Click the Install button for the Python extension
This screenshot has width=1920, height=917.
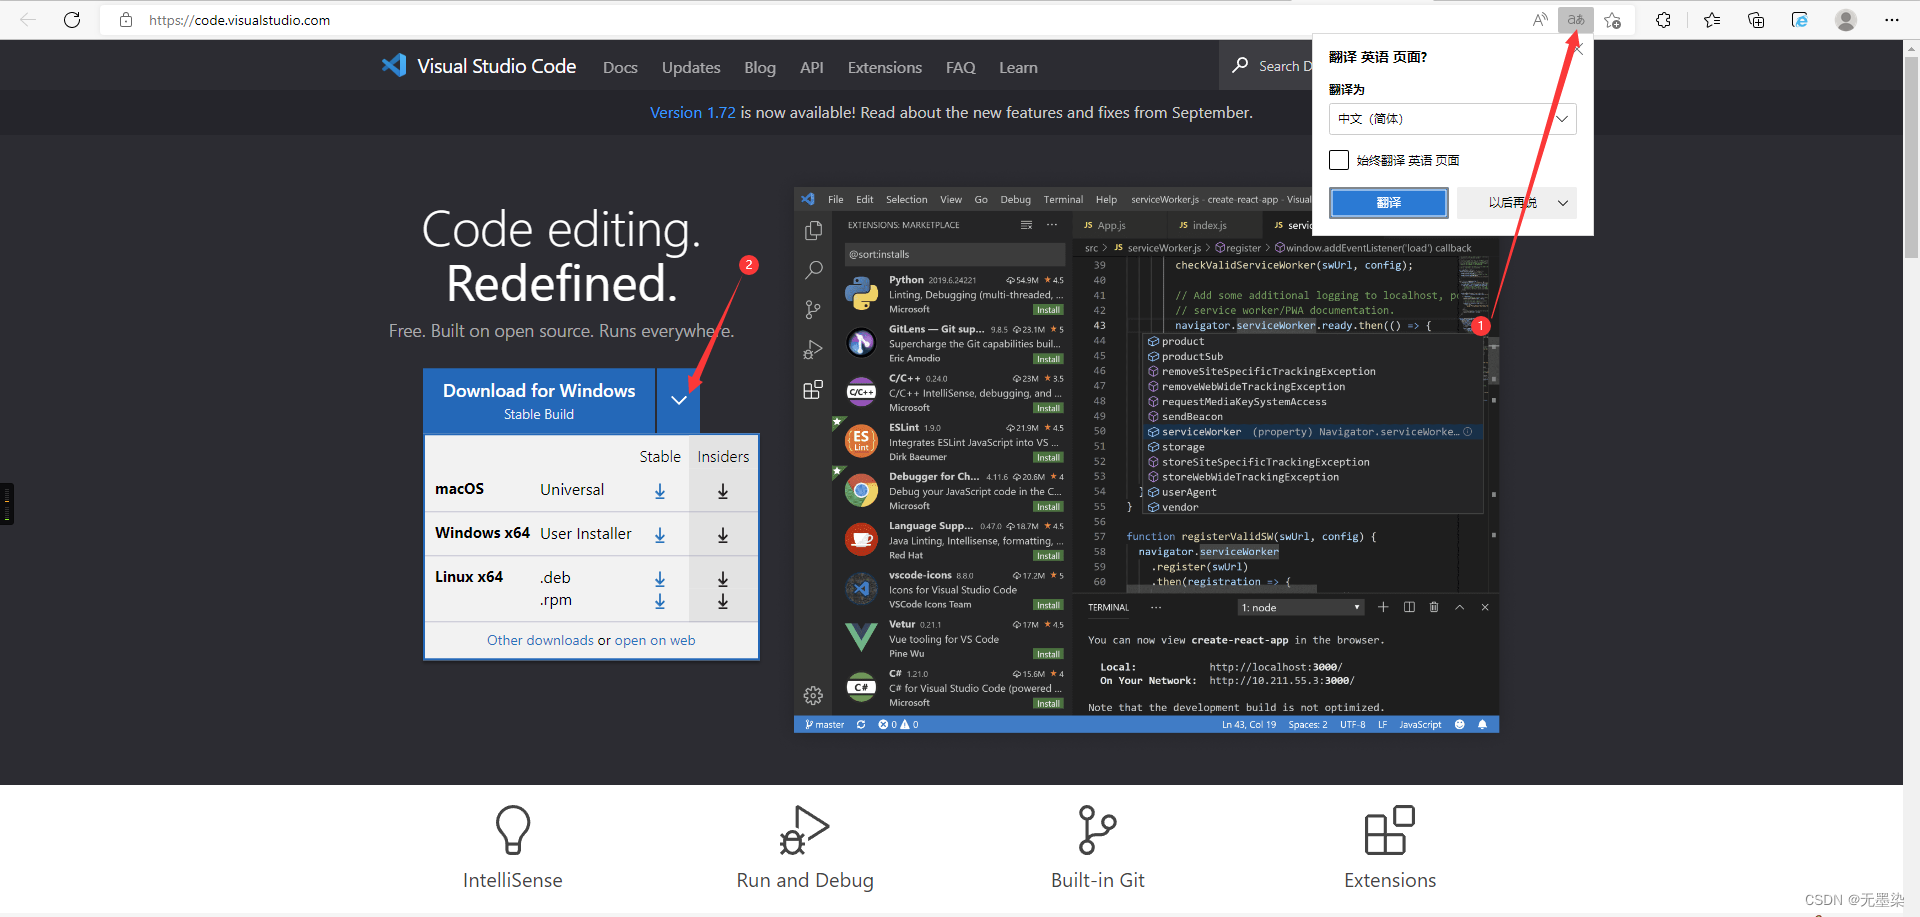click(1048, 310)
